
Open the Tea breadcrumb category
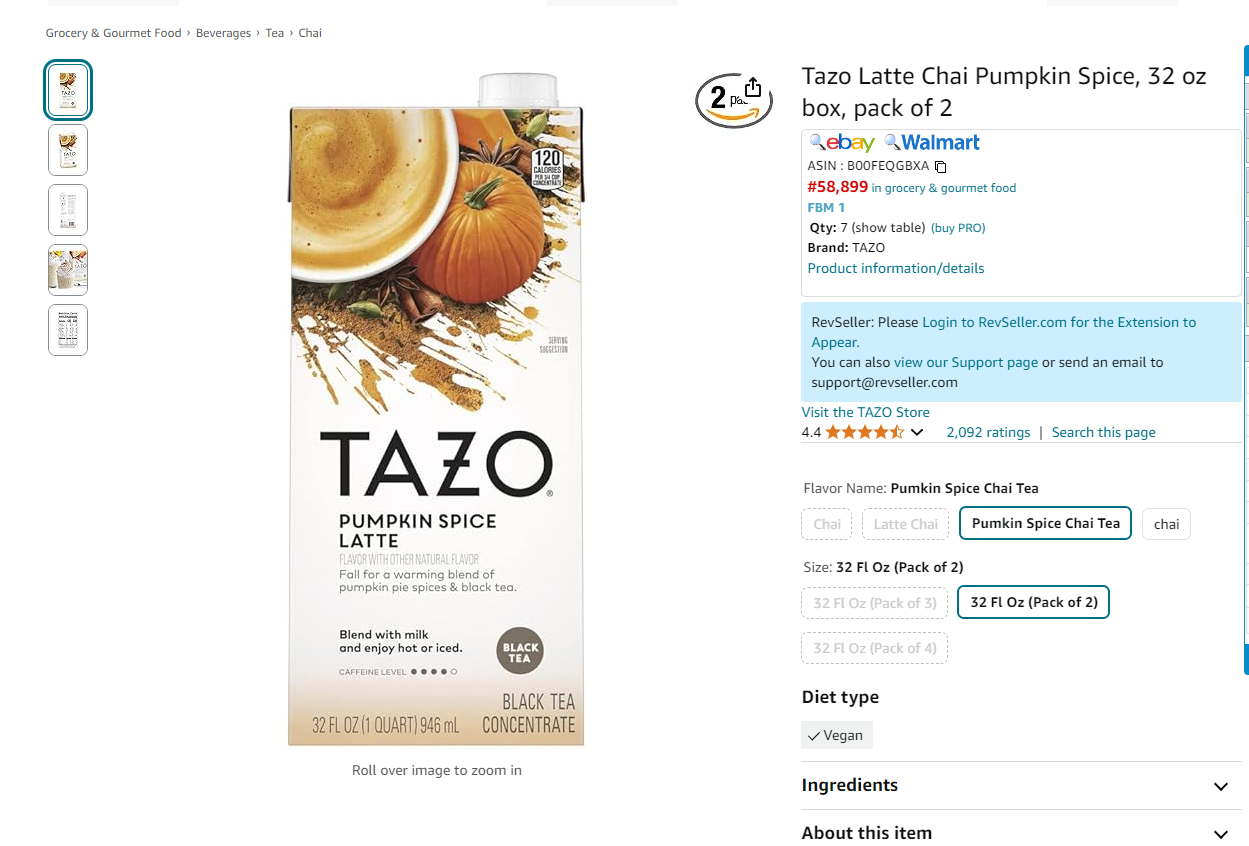[274, 33]
